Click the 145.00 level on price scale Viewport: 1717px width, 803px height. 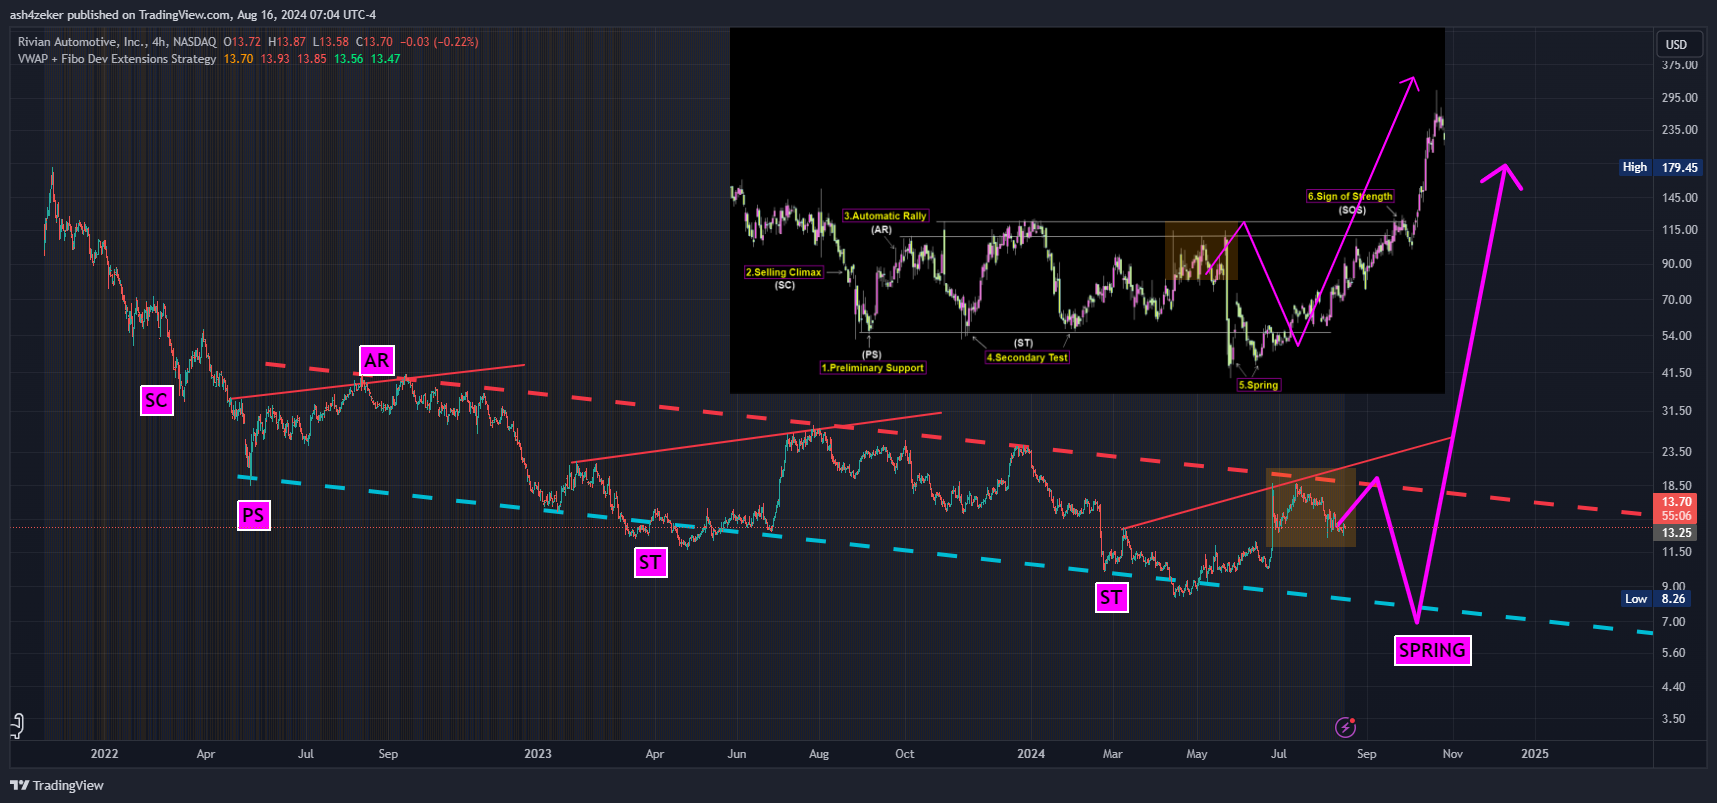tap(1680, 198)
